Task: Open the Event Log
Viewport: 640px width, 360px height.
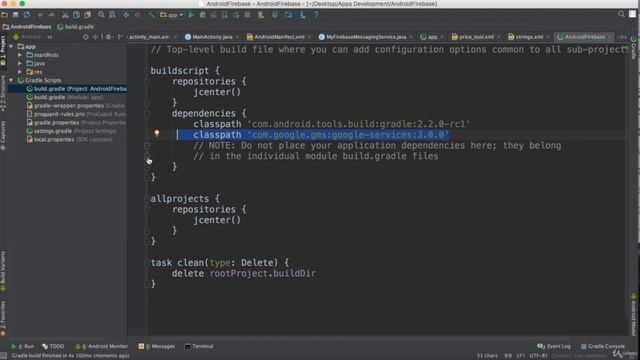Action: click(554, 347)
